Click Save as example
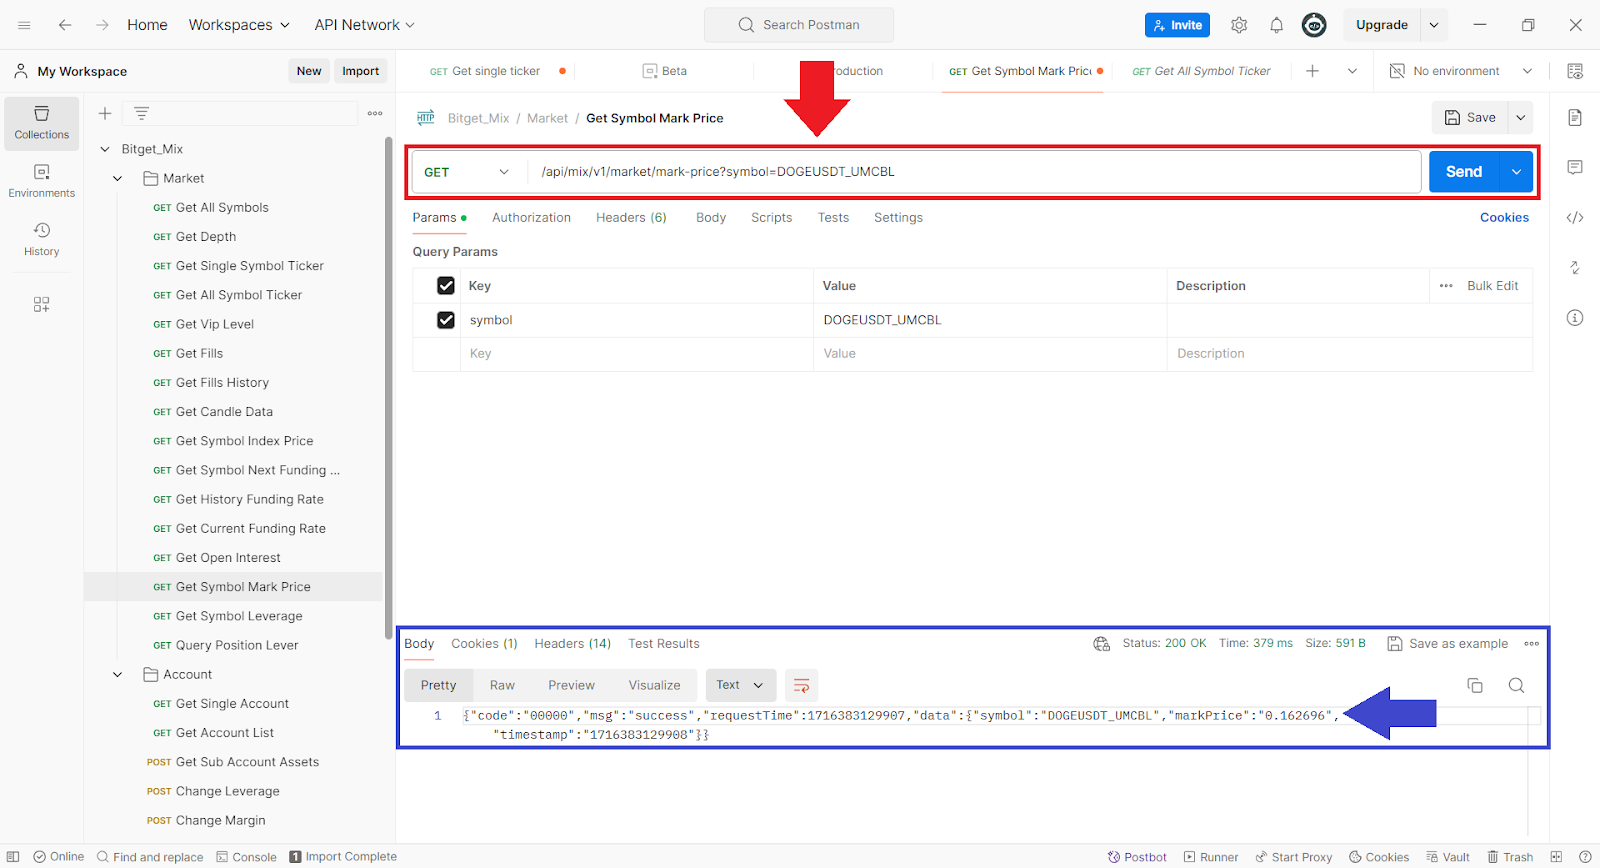This screenshot has height=868, width=1600. coord(1448,644)
